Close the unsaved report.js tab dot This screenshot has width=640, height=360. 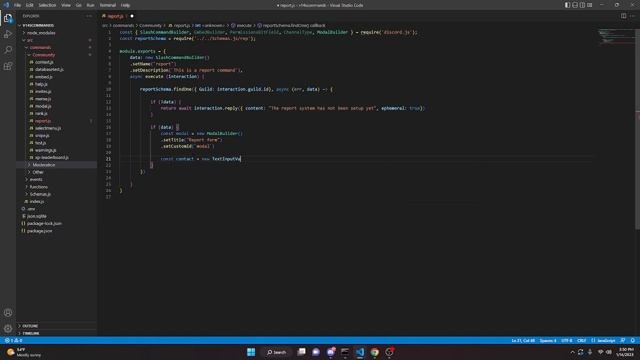pyautogui.click(x=132, y=16)
